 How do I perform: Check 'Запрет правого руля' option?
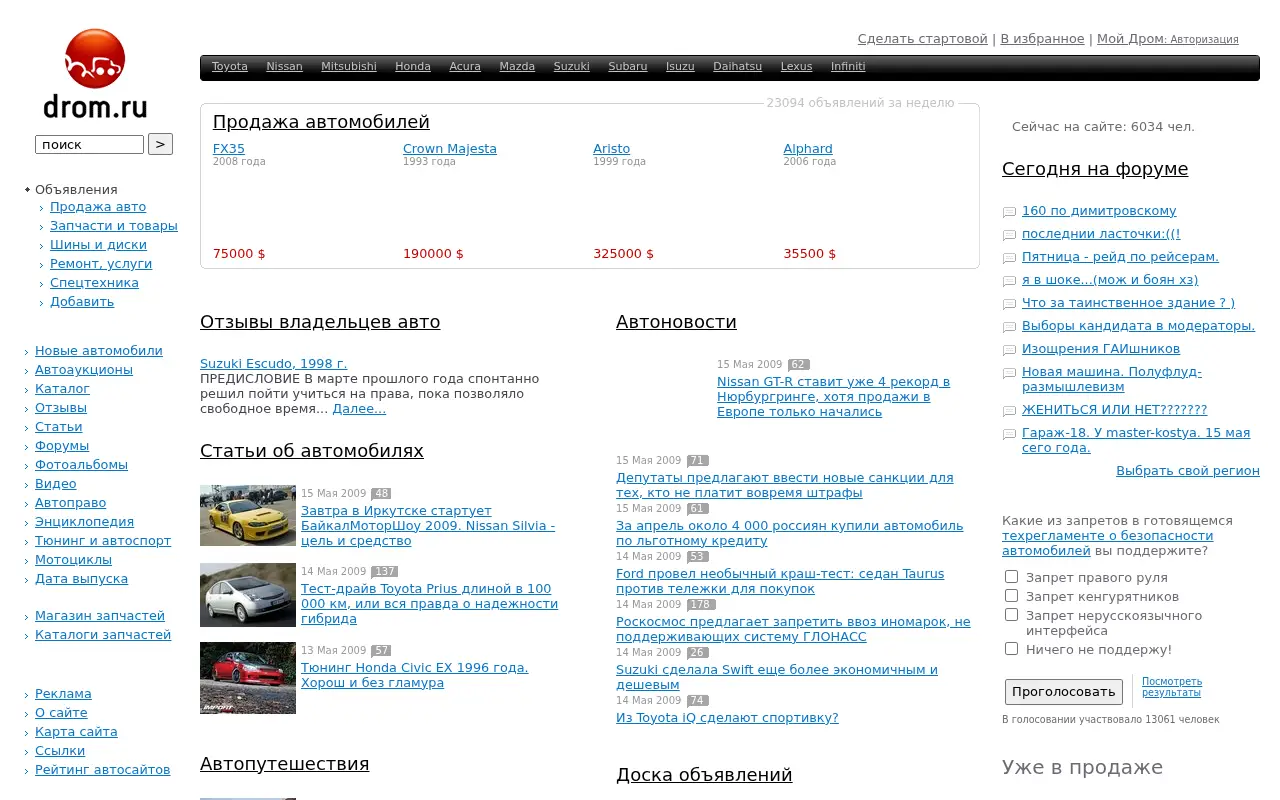tap(1011, 577)
